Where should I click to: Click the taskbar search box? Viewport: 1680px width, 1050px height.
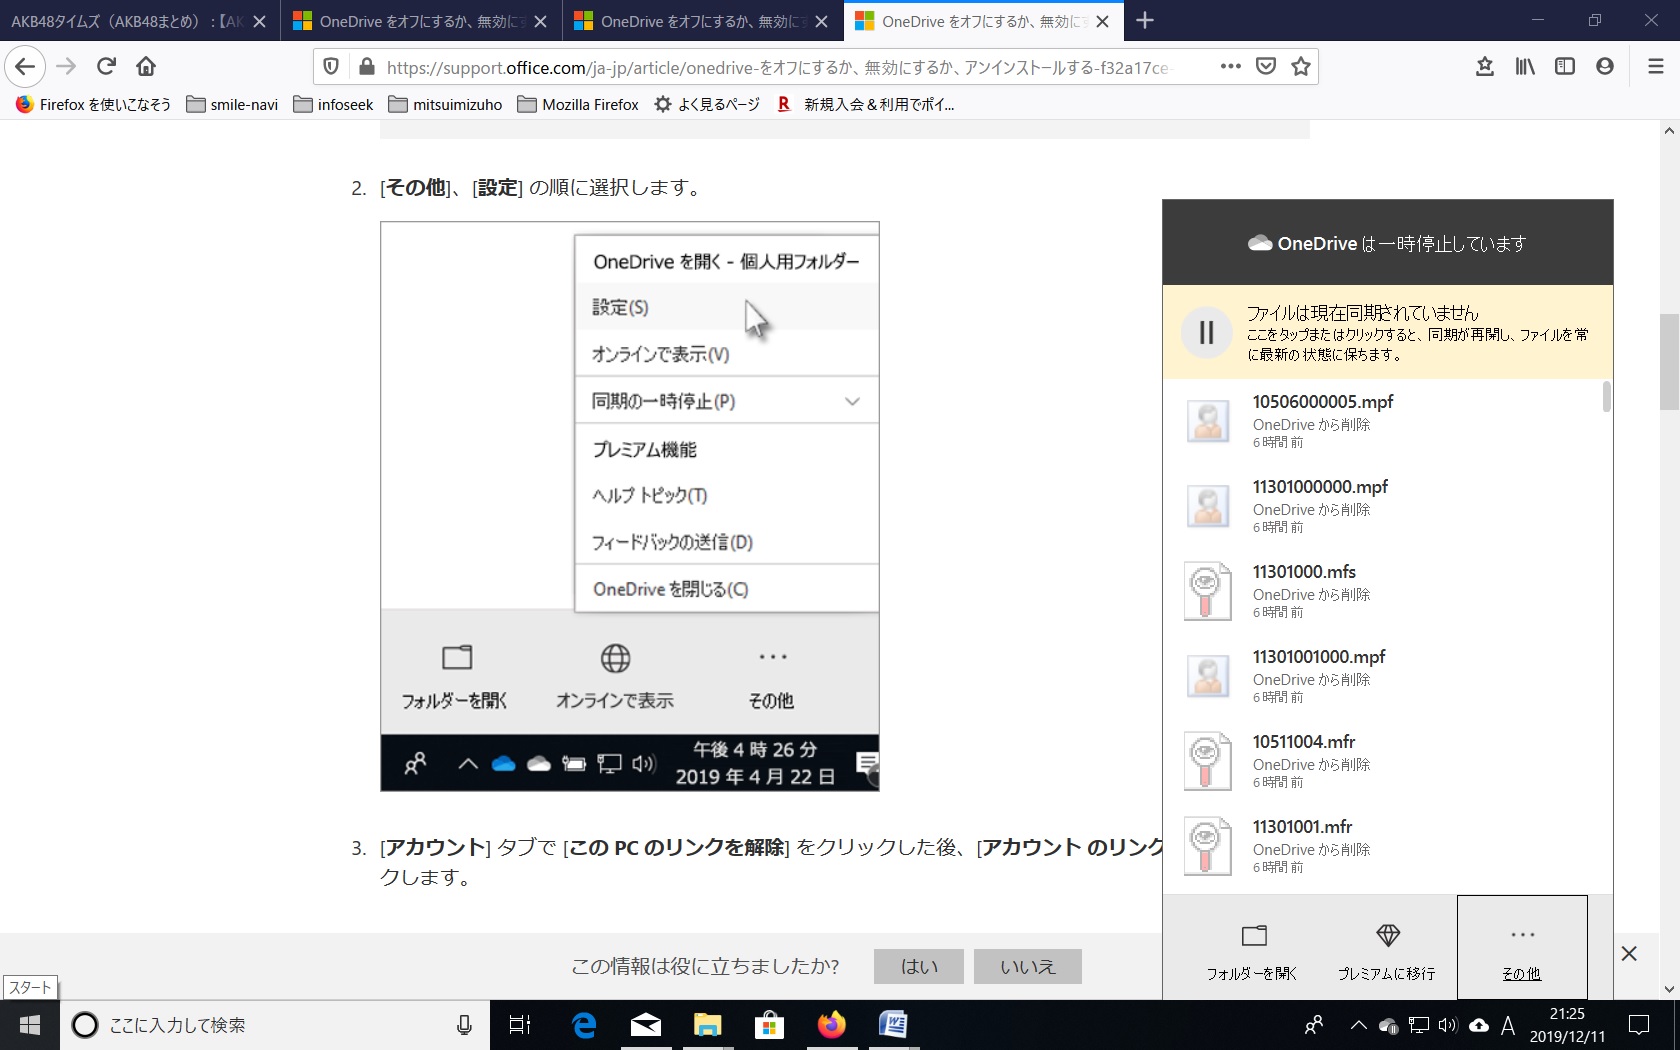(275, 1025)
